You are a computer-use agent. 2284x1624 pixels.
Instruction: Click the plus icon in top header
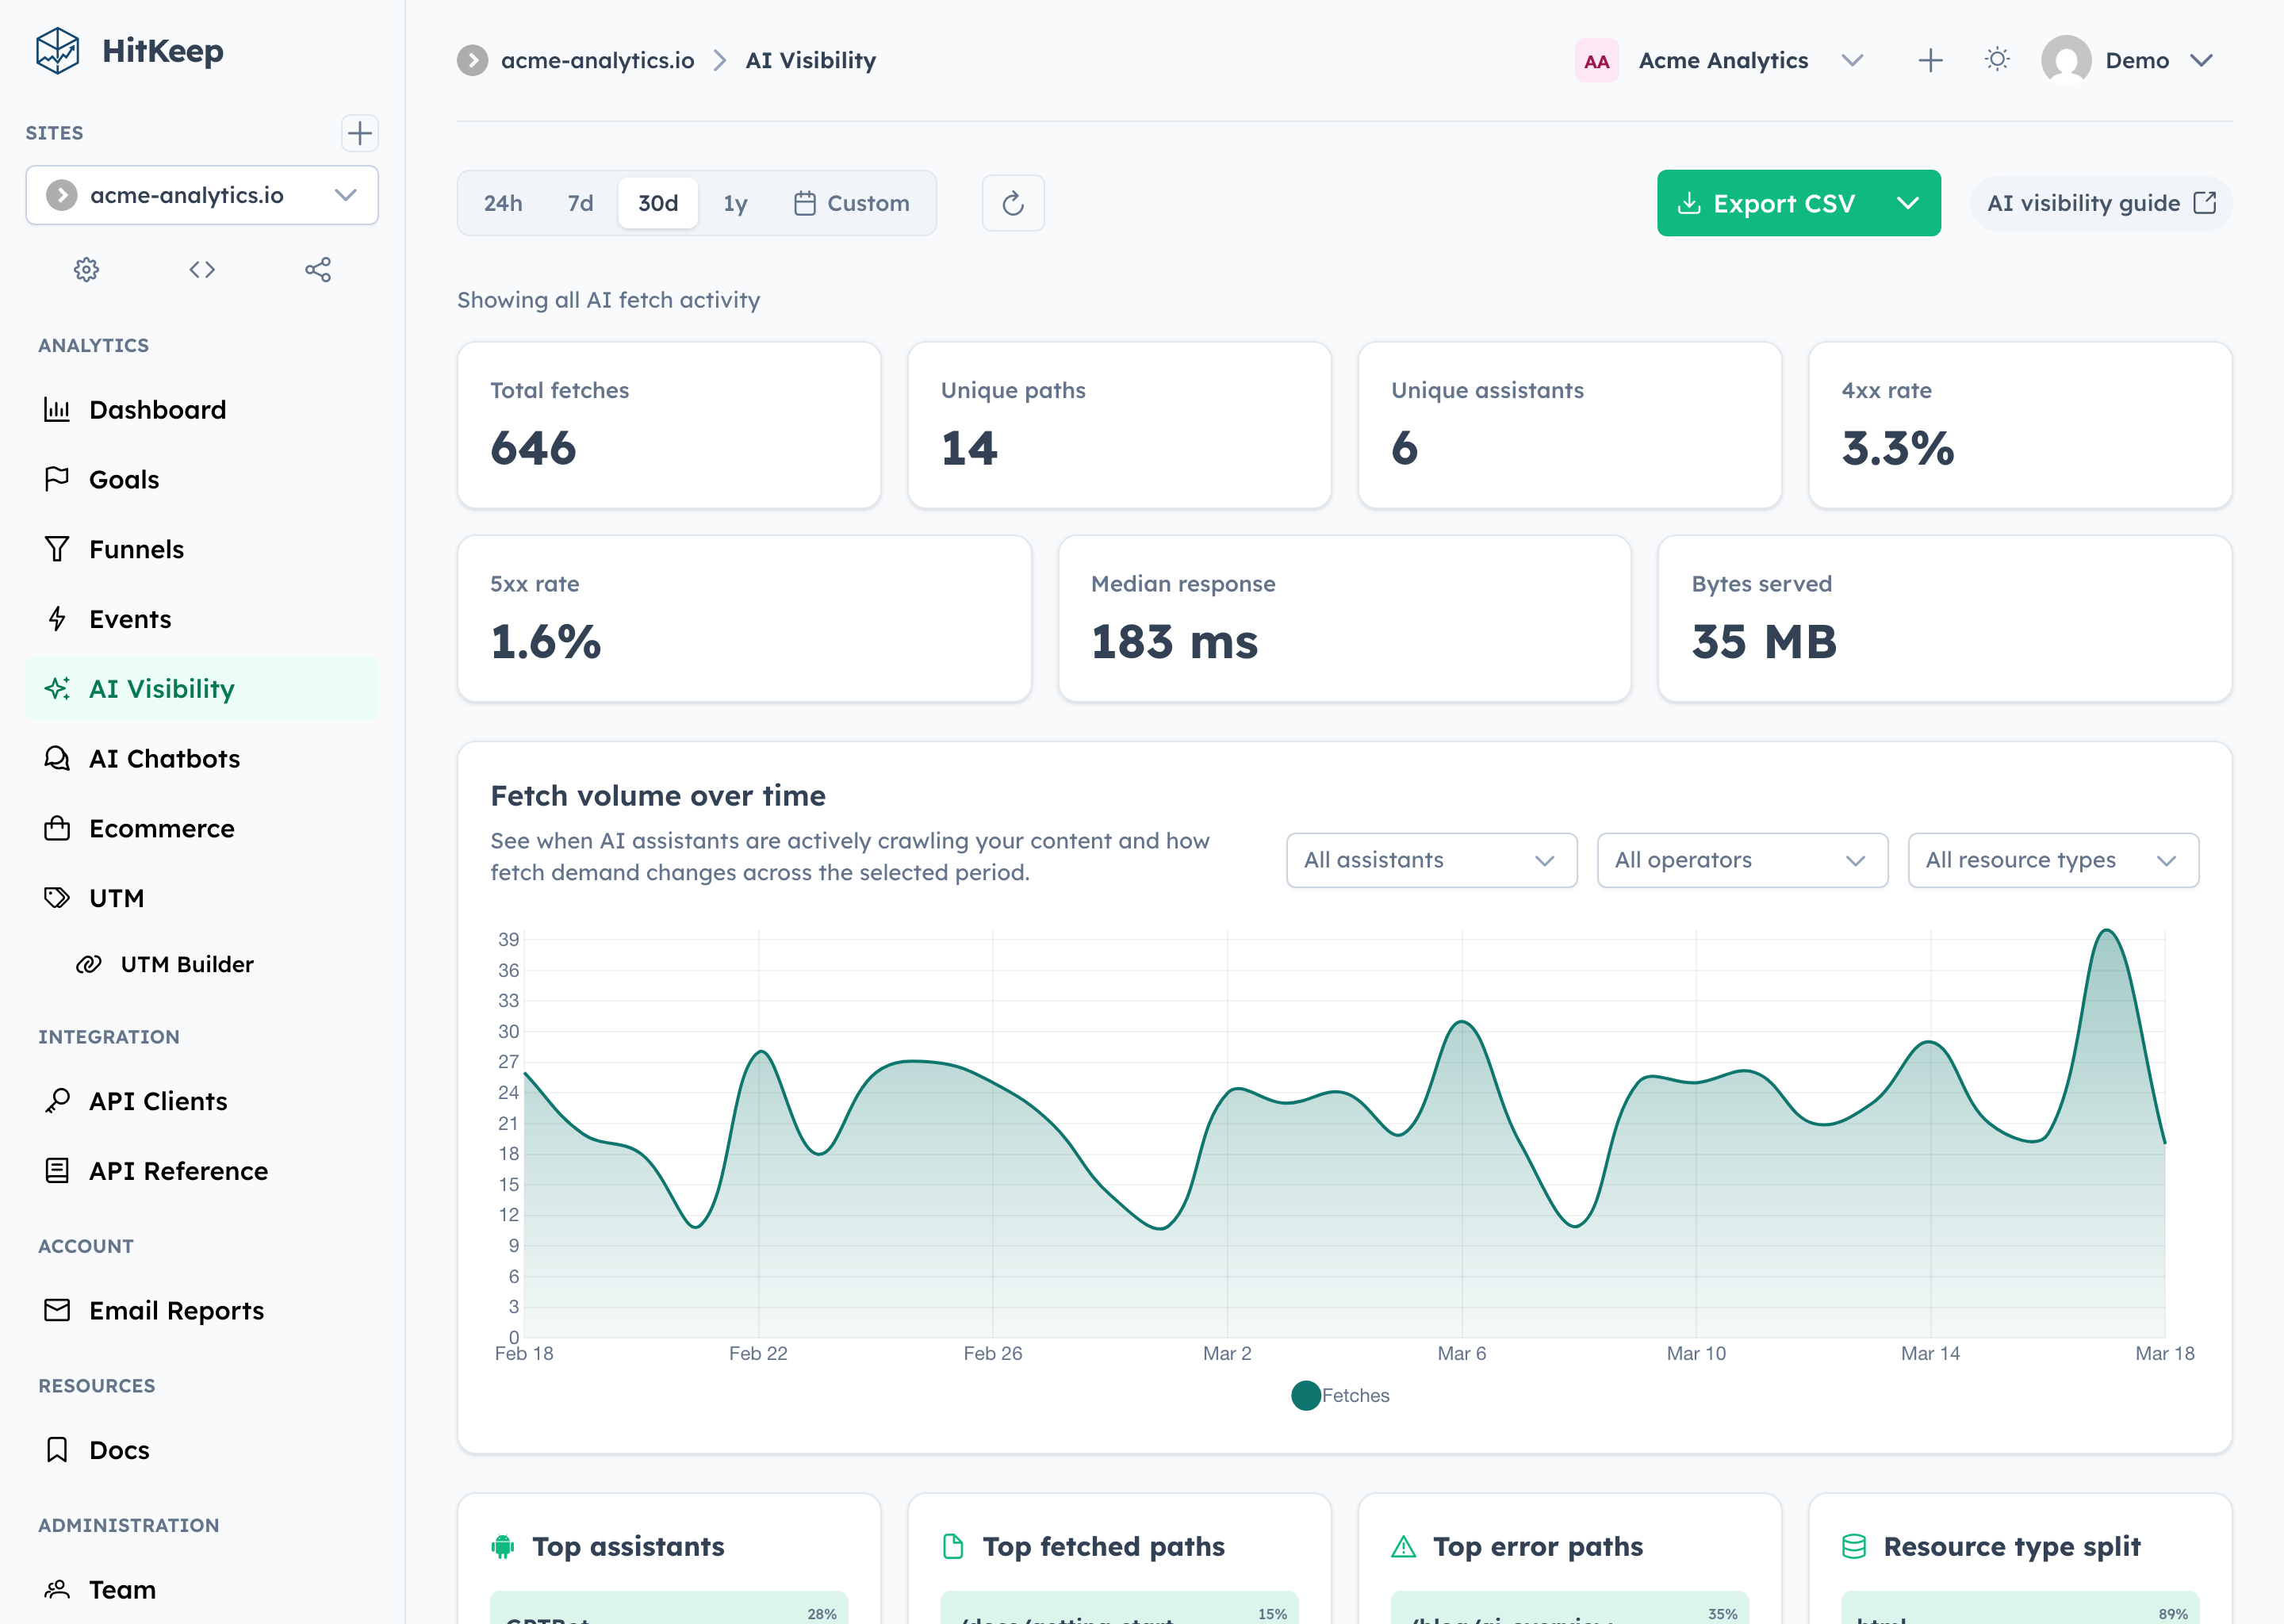click(x=1930, y=61)
